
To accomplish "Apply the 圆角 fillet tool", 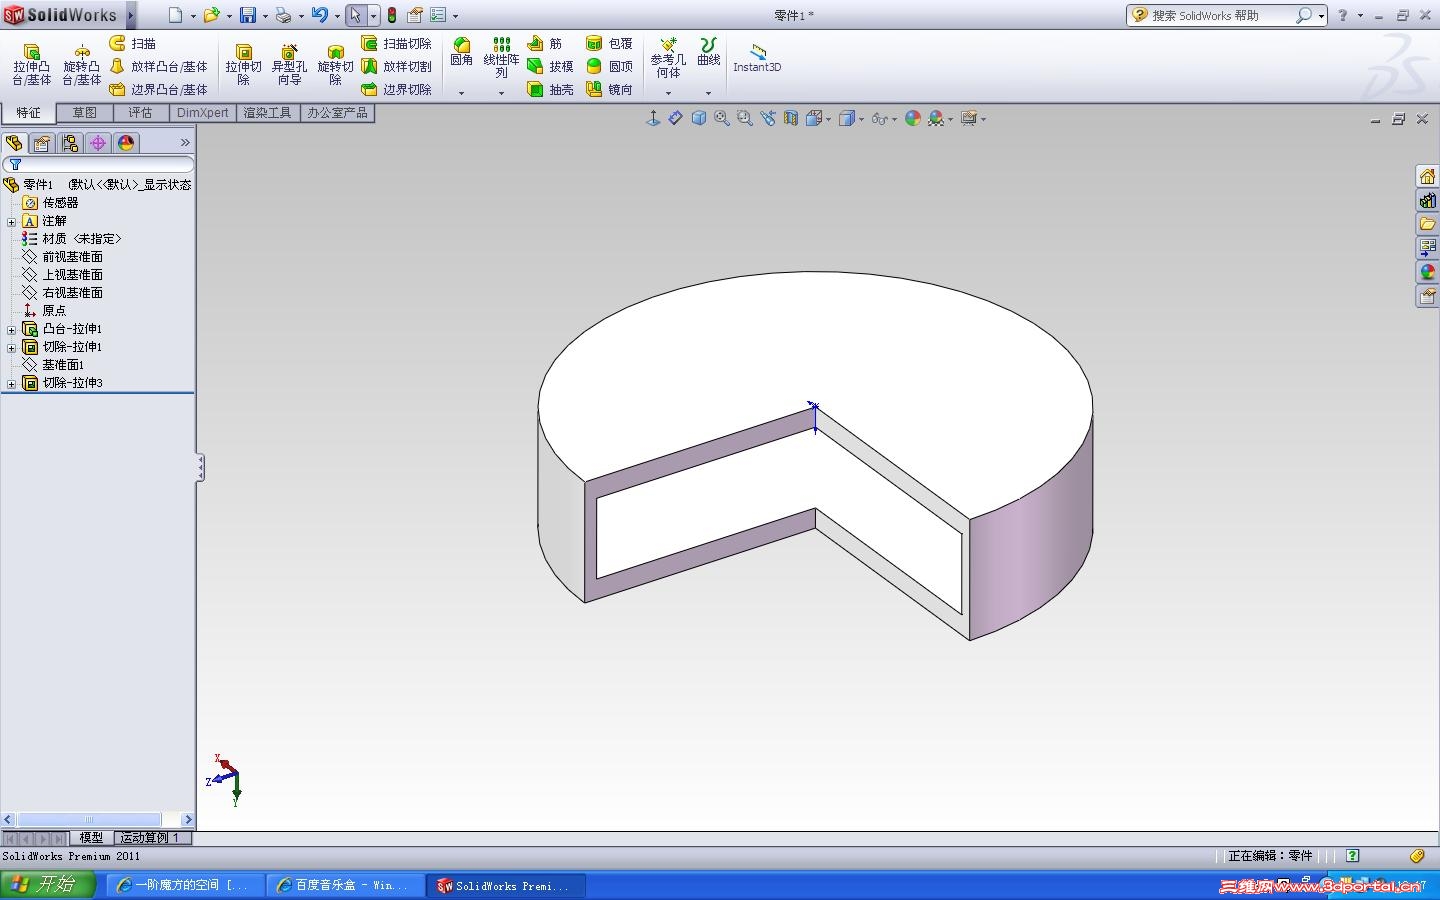I will click(x=461, y=52).
